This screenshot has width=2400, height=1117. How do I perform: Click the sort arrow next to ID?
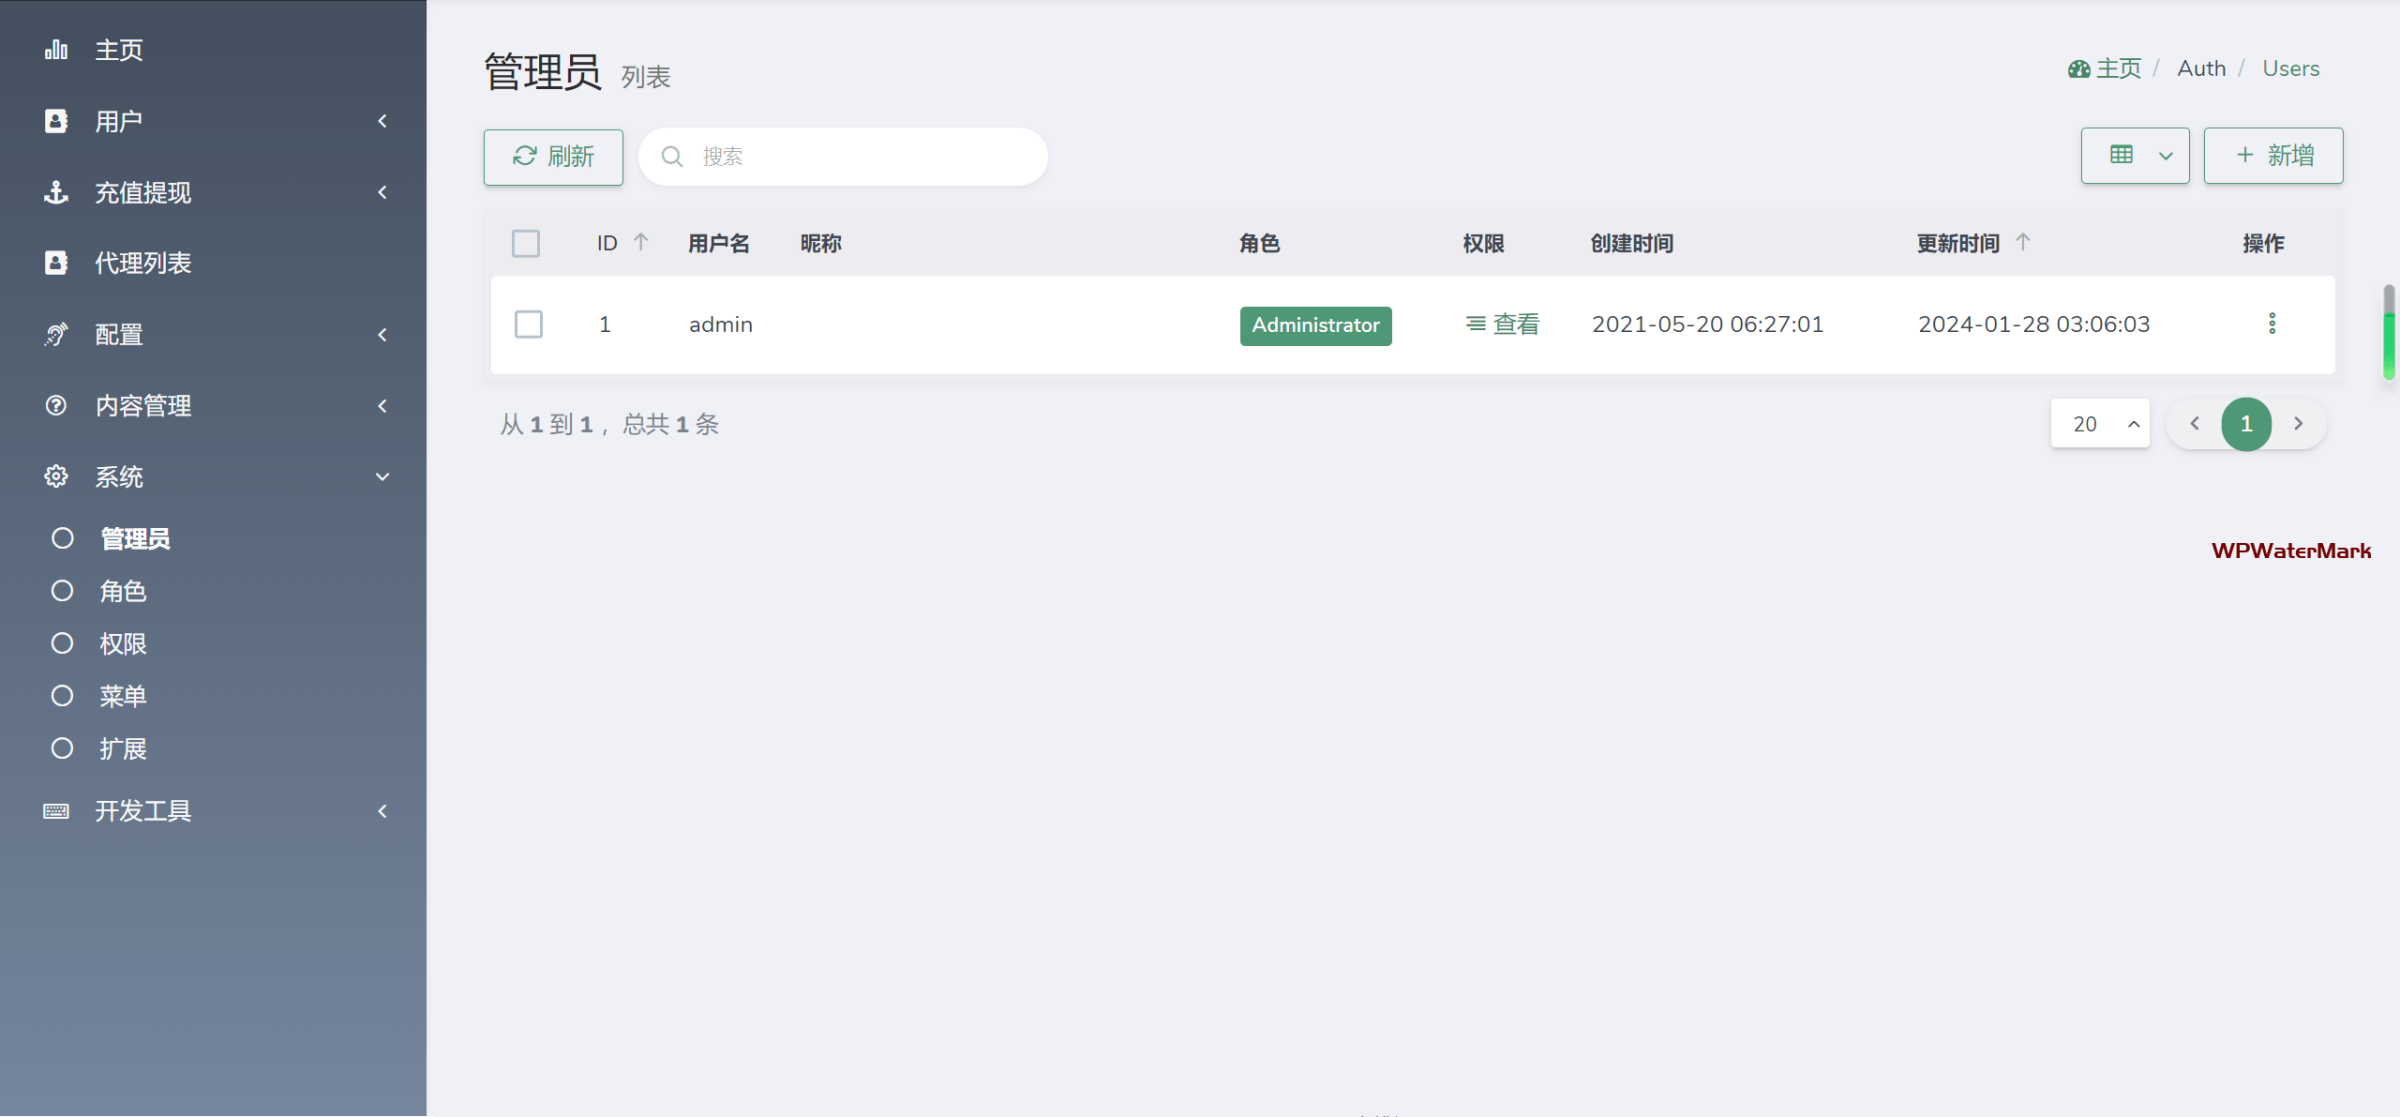tap(641, 242)
